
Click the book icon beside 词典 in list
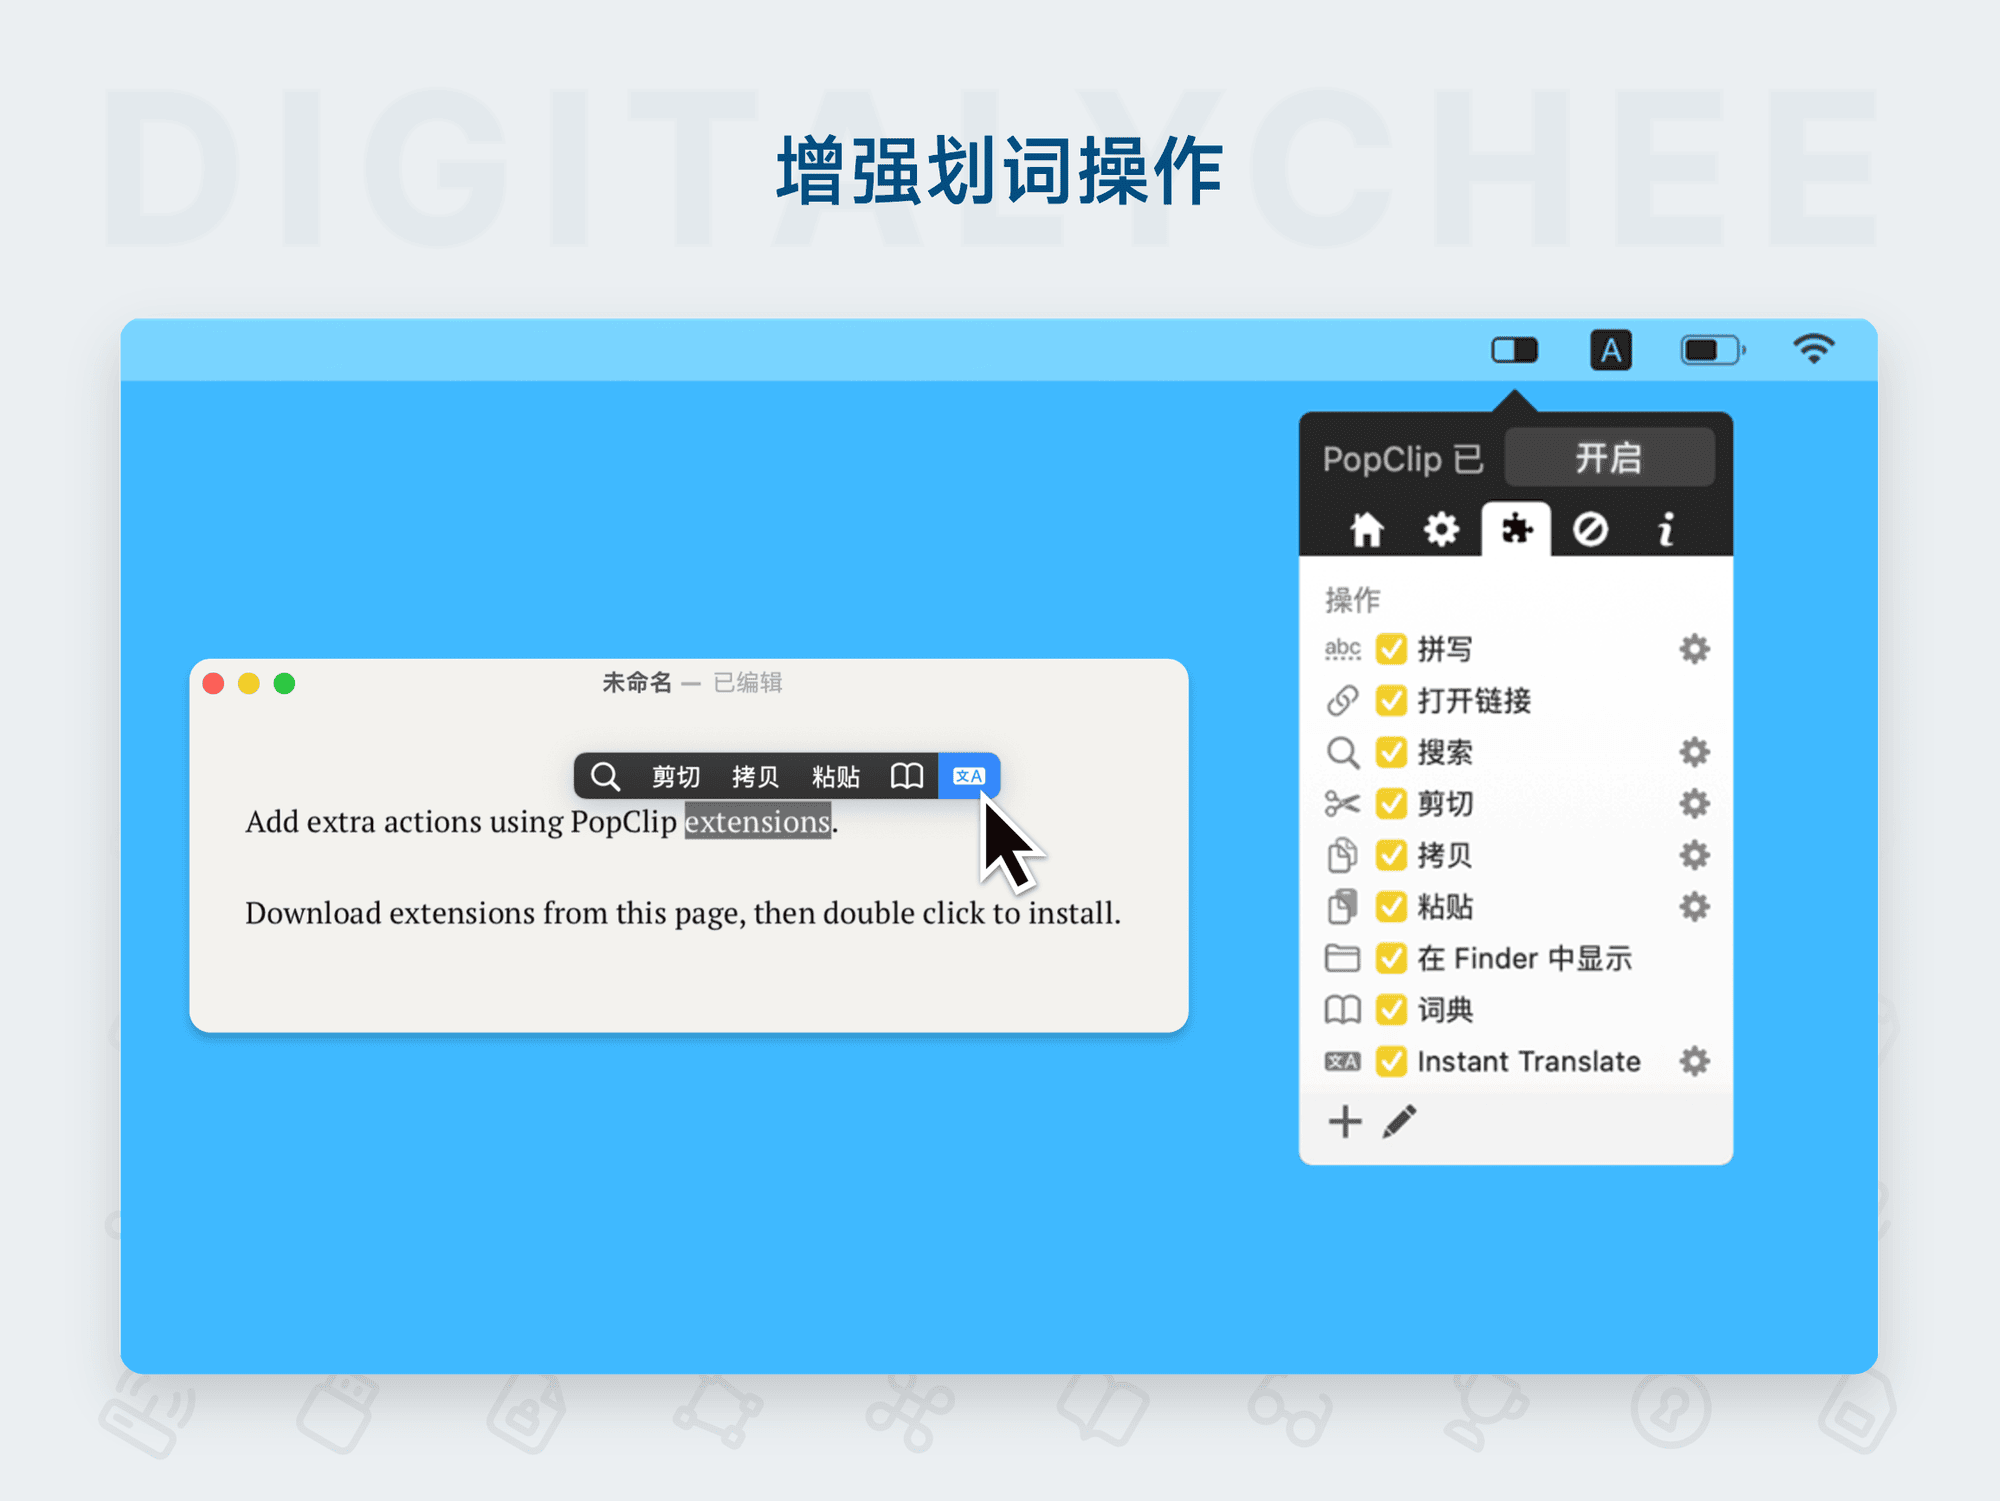1342,1010
